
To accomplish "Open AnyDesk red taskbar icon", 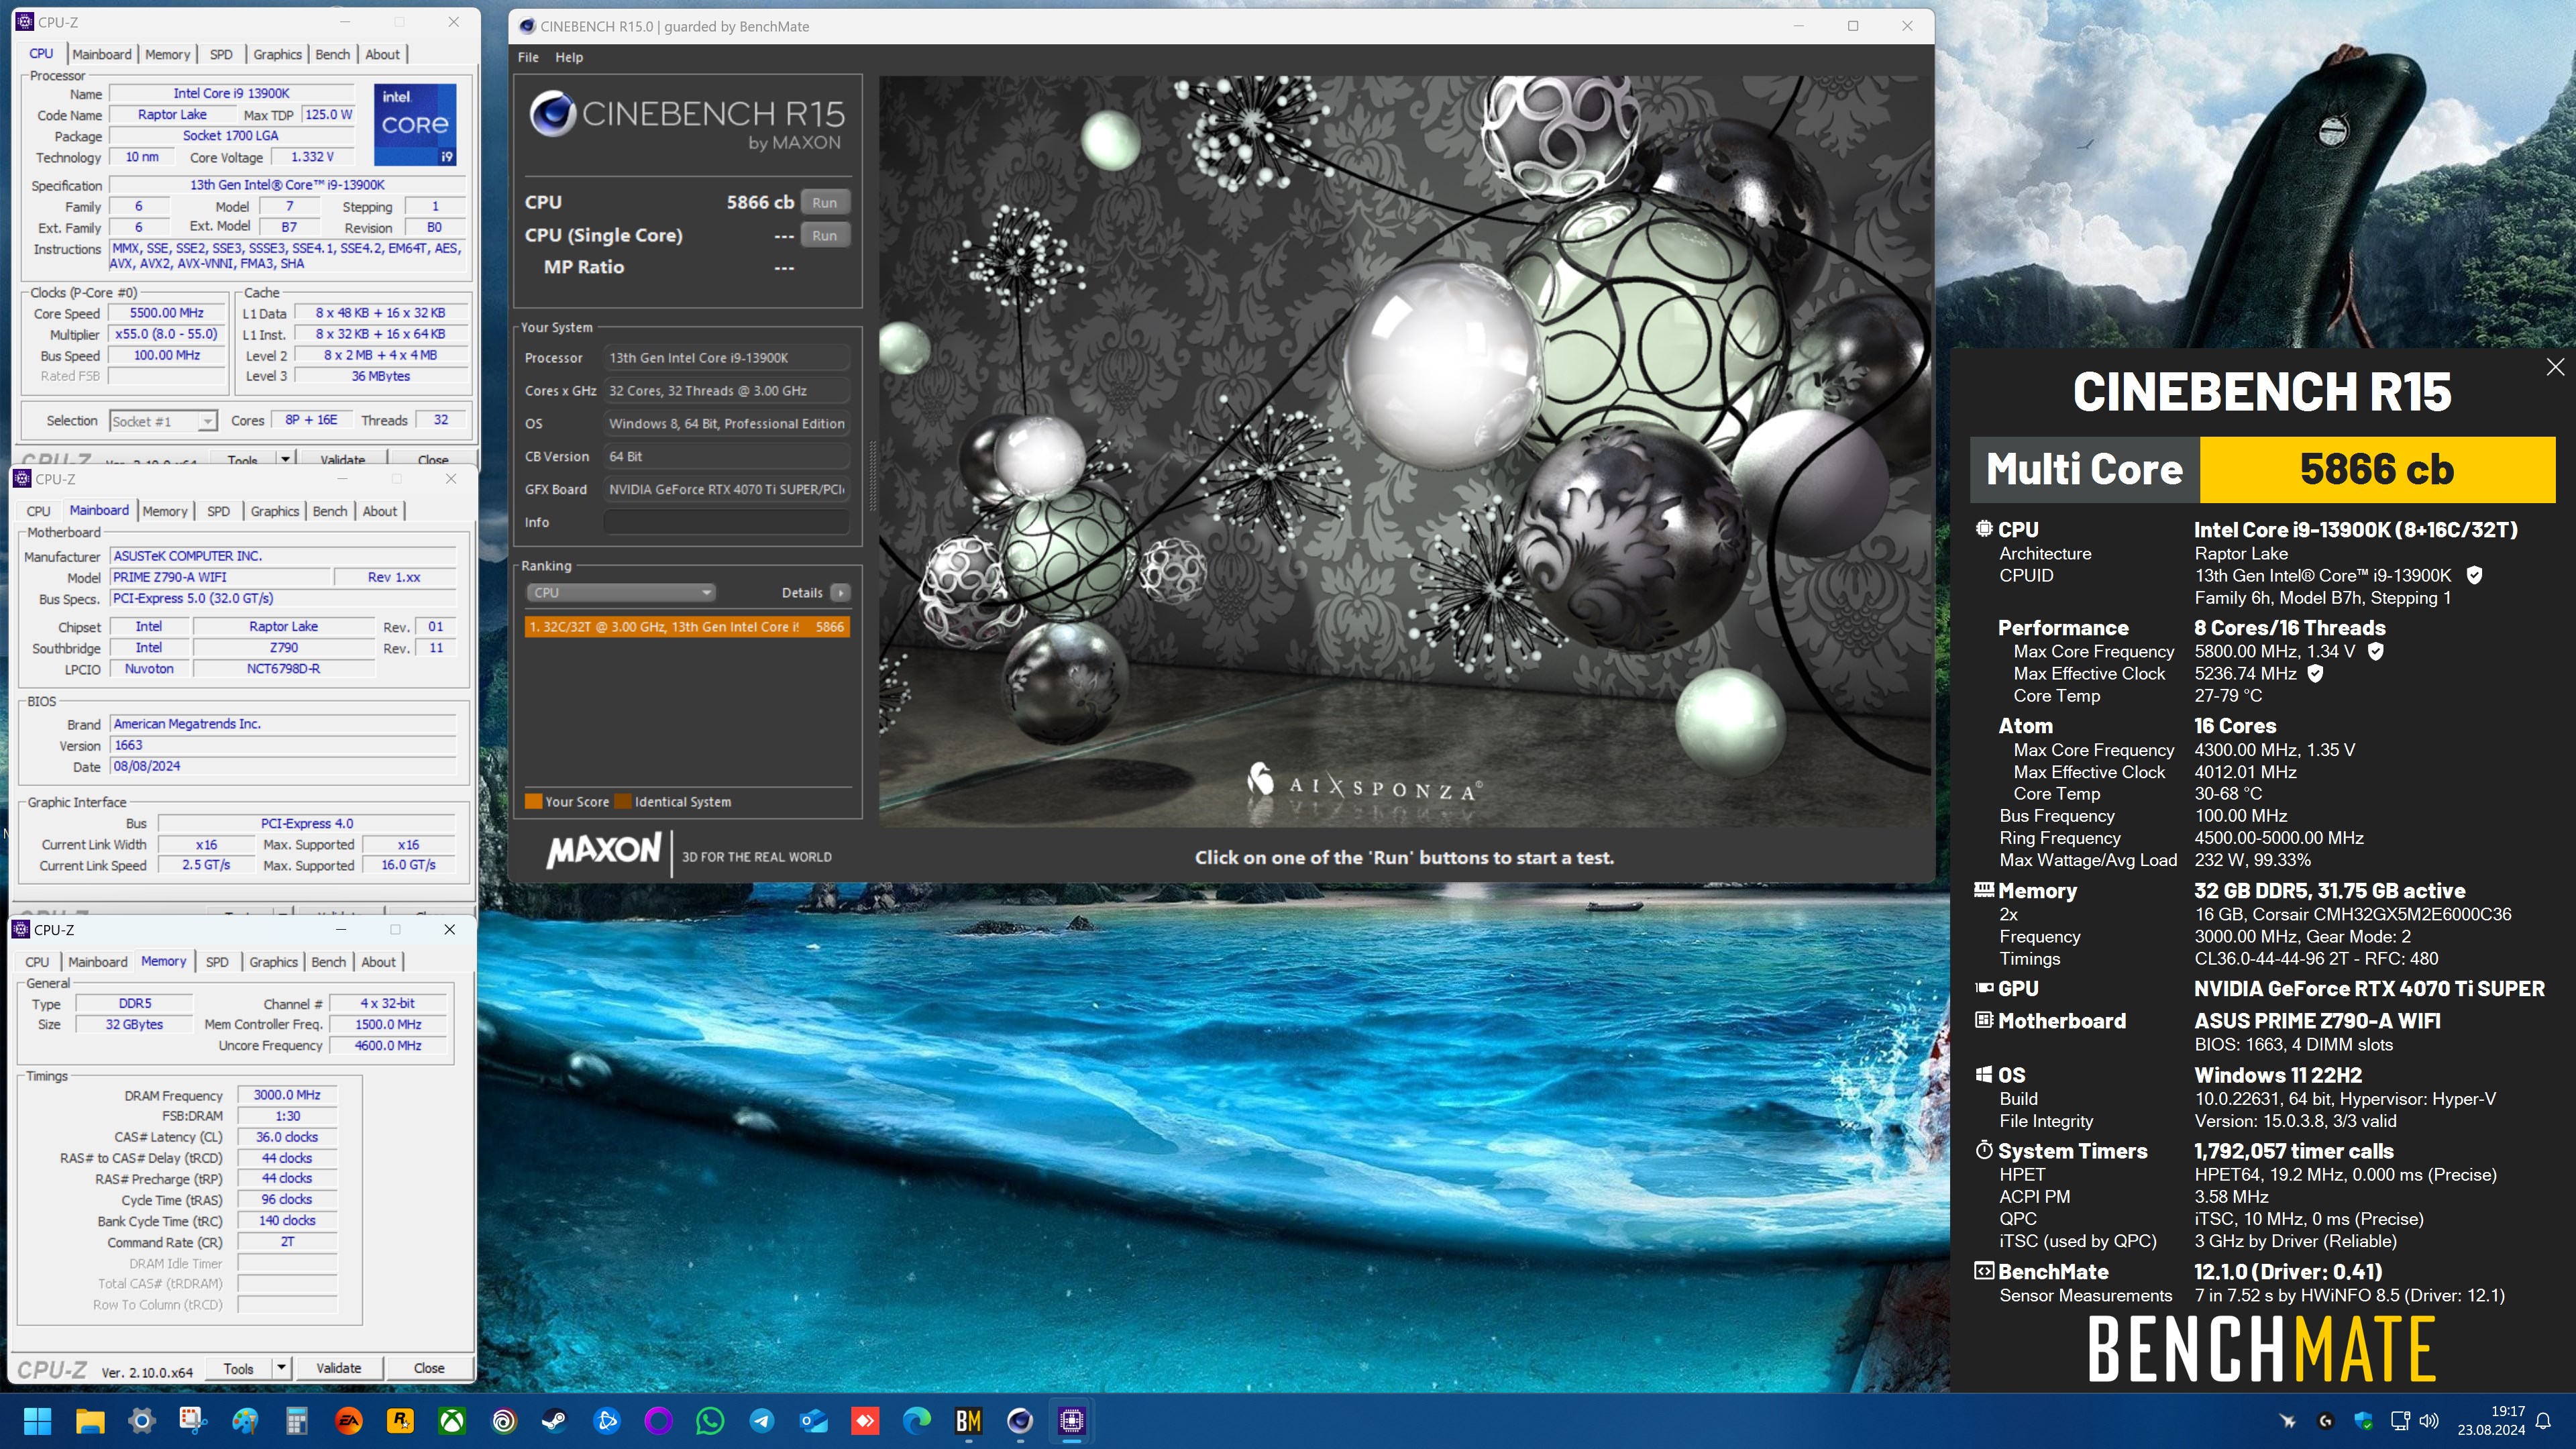I will point(865,1420).
